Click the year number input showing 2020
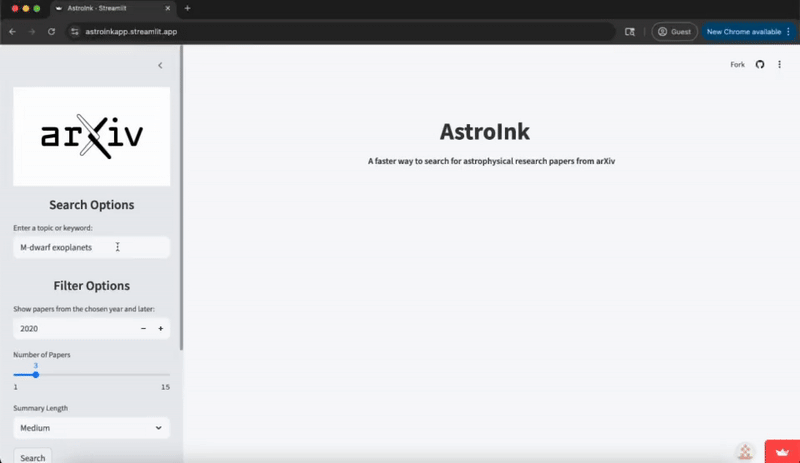The width and height of the screenshot is (800, 463). [x=74, y=328]
